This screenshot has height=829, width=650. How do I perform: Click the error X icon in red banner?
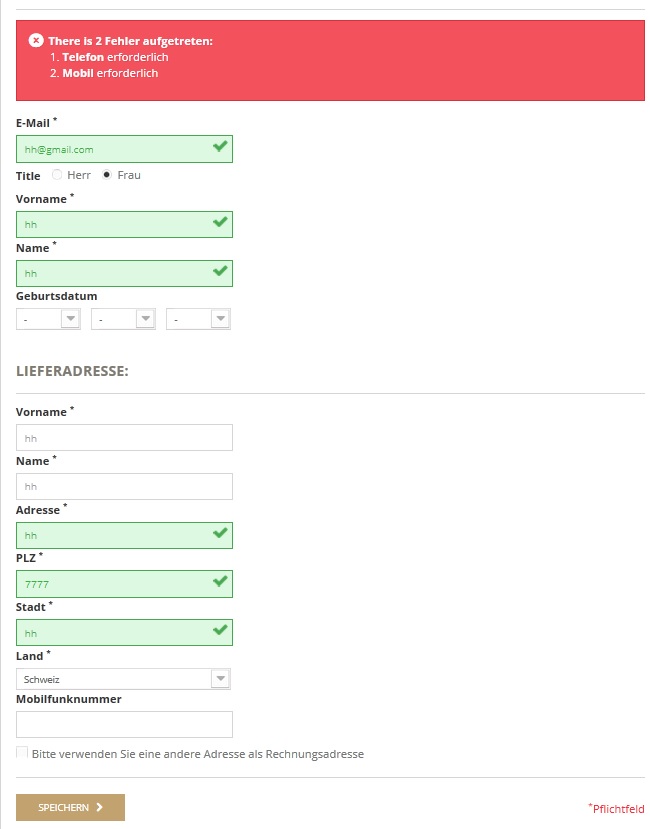(x=35, y=40)
